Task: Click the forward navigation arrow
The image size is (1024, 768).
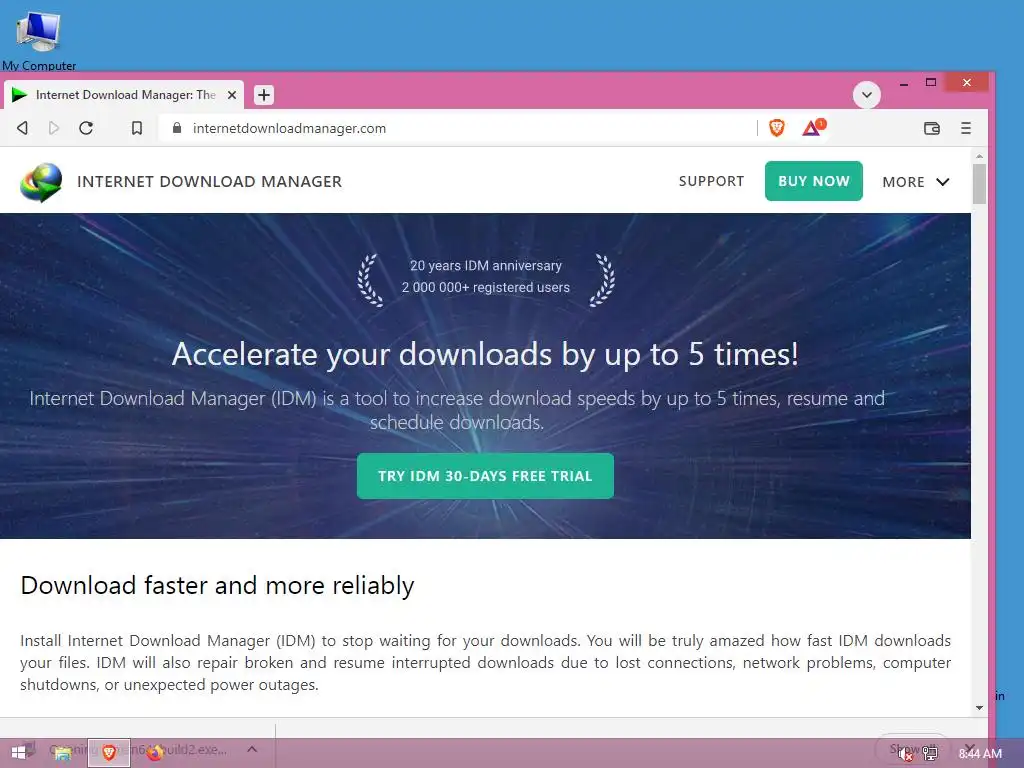Action: click(x=54, y=128)
